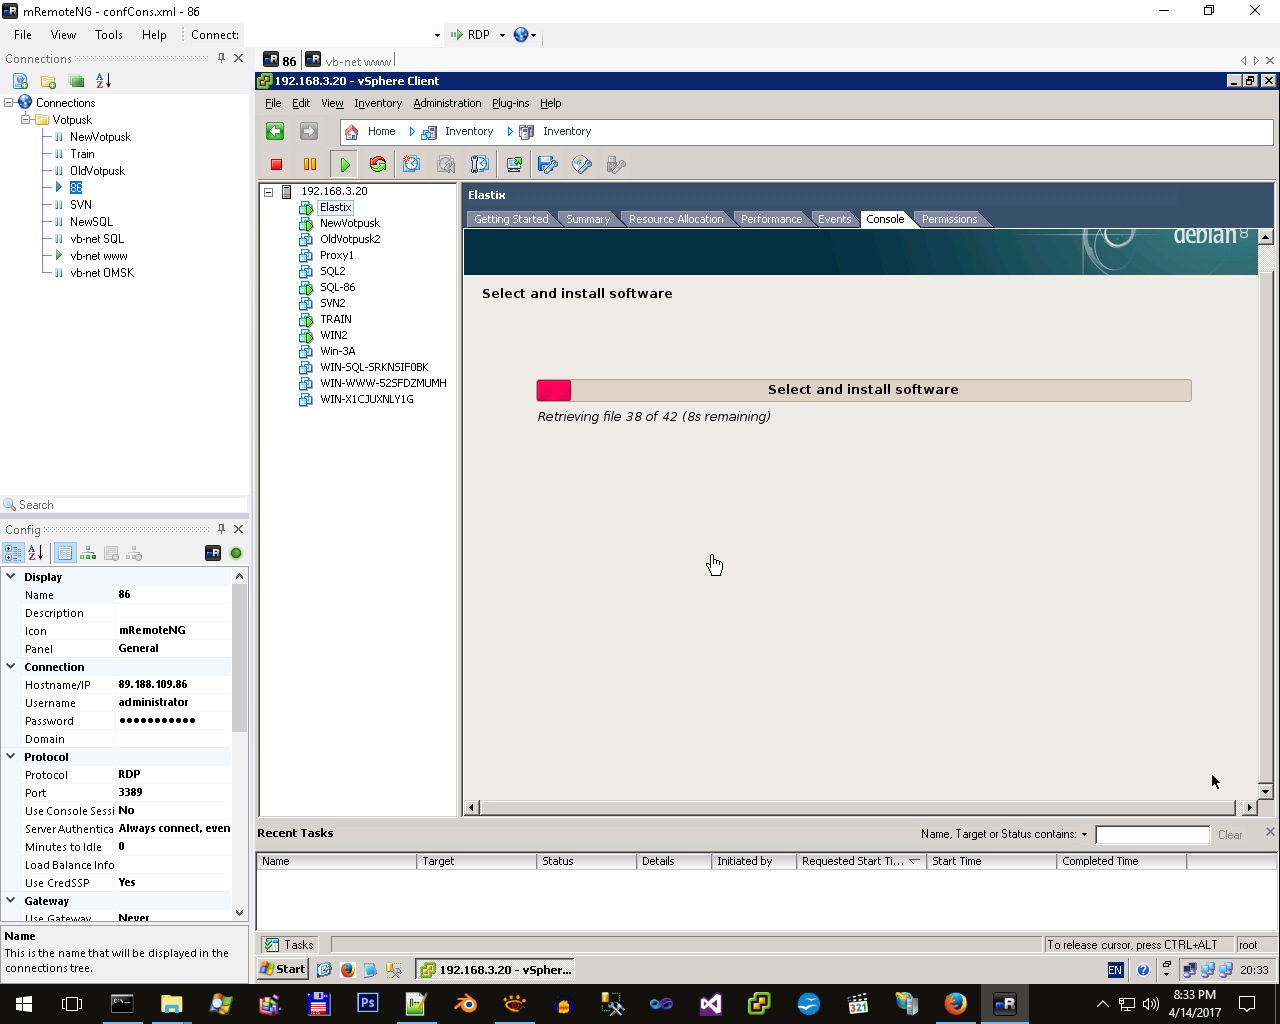Click the remote Start button
Viewport: 1280px width, 1024px height.
[x=283, y=969]
